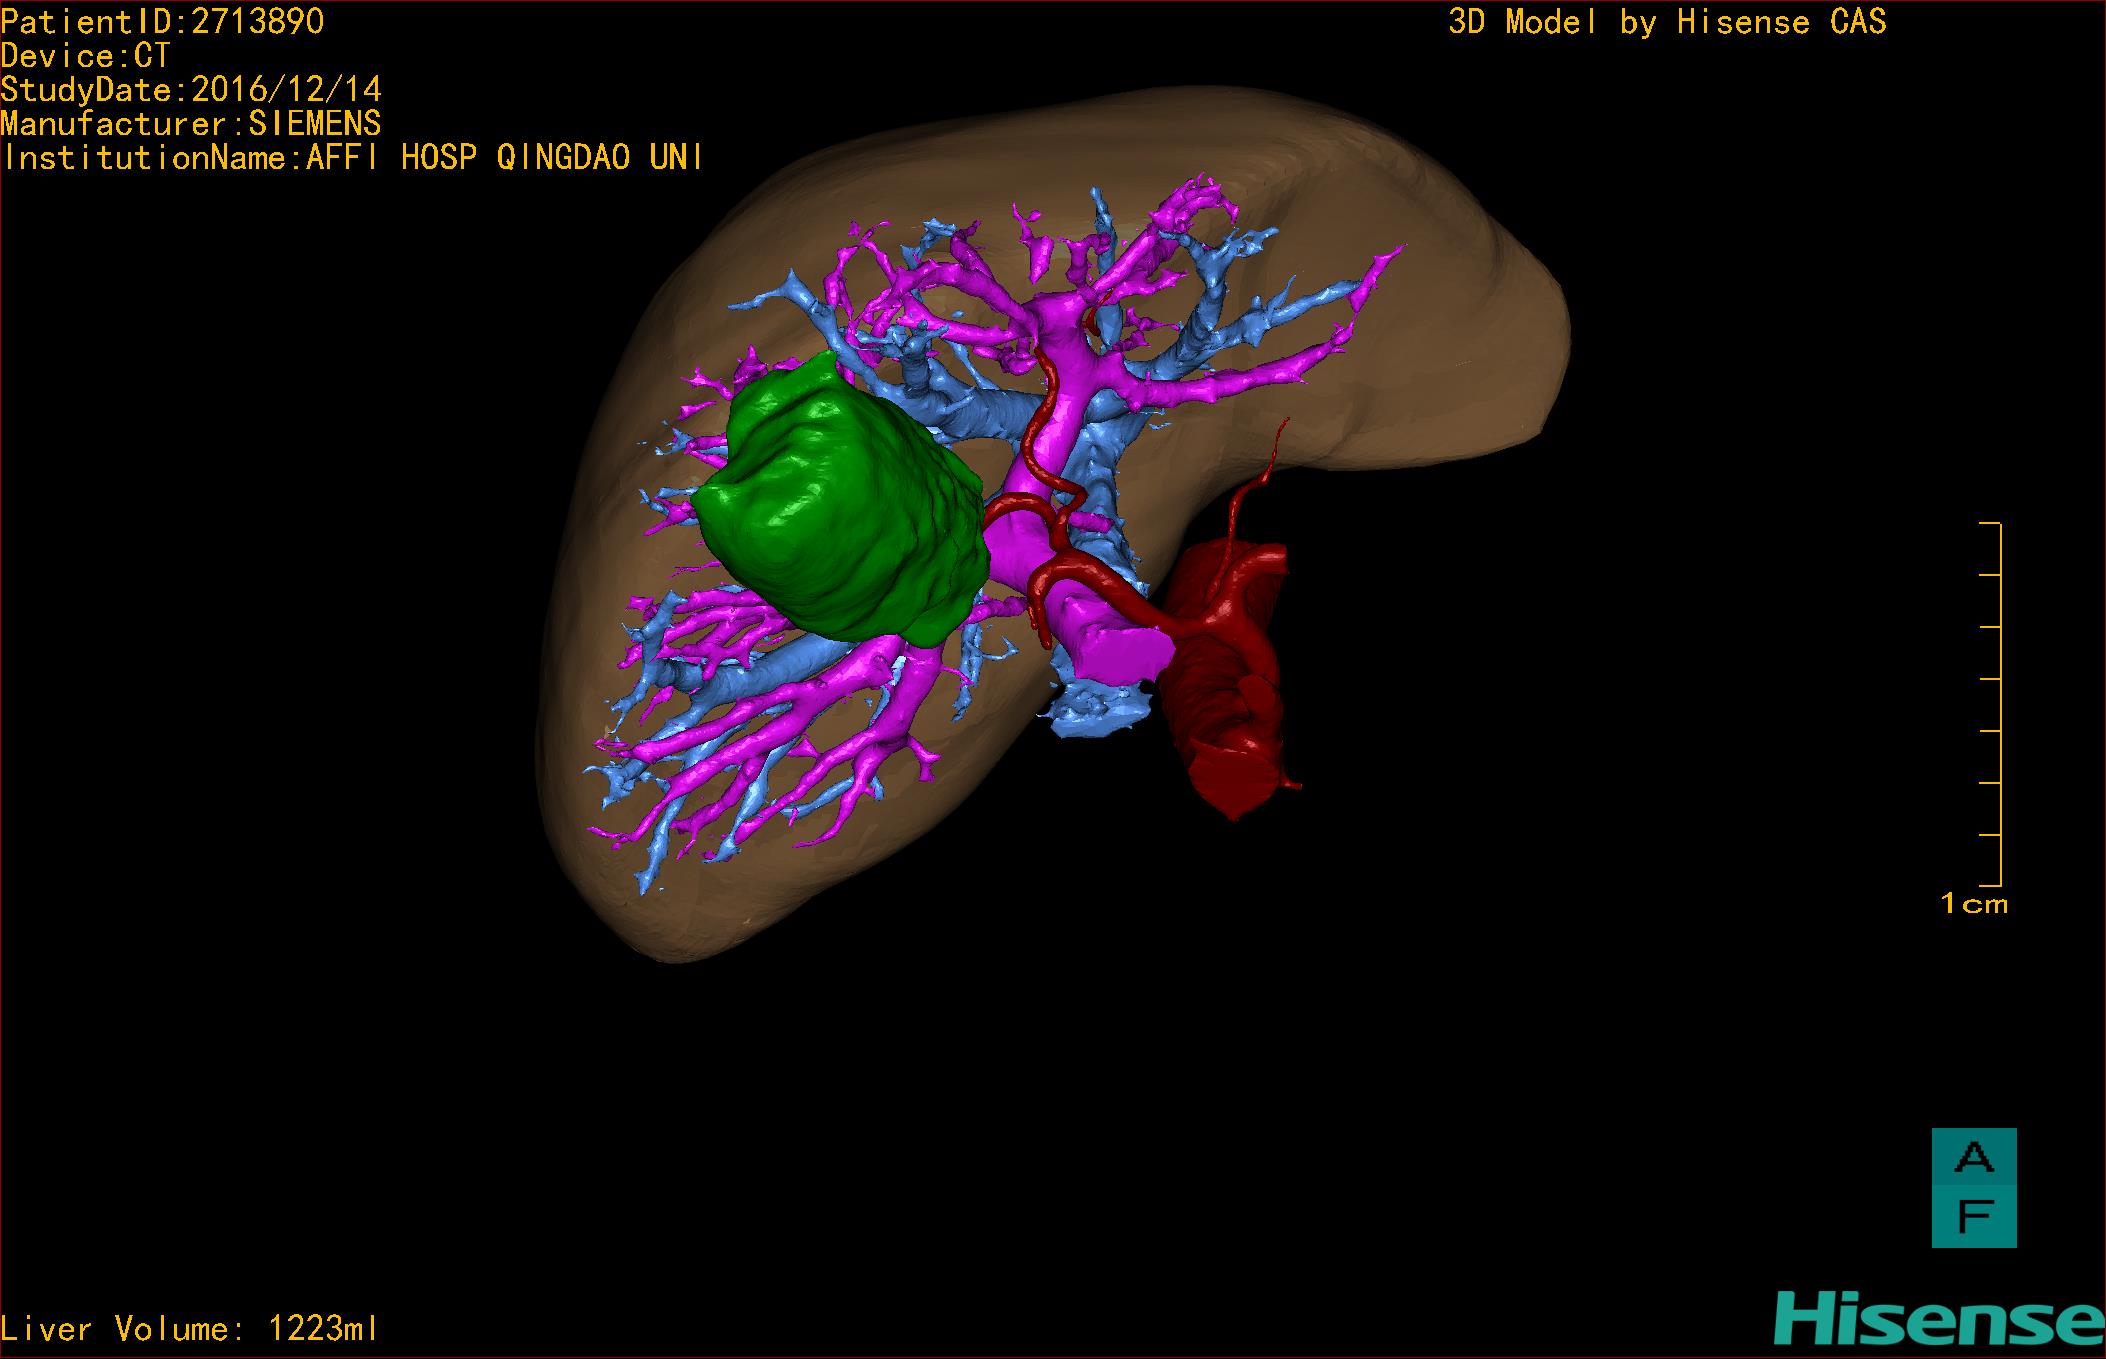
Task: Click the PatientID:2713890 text
Action: [162, 22]
